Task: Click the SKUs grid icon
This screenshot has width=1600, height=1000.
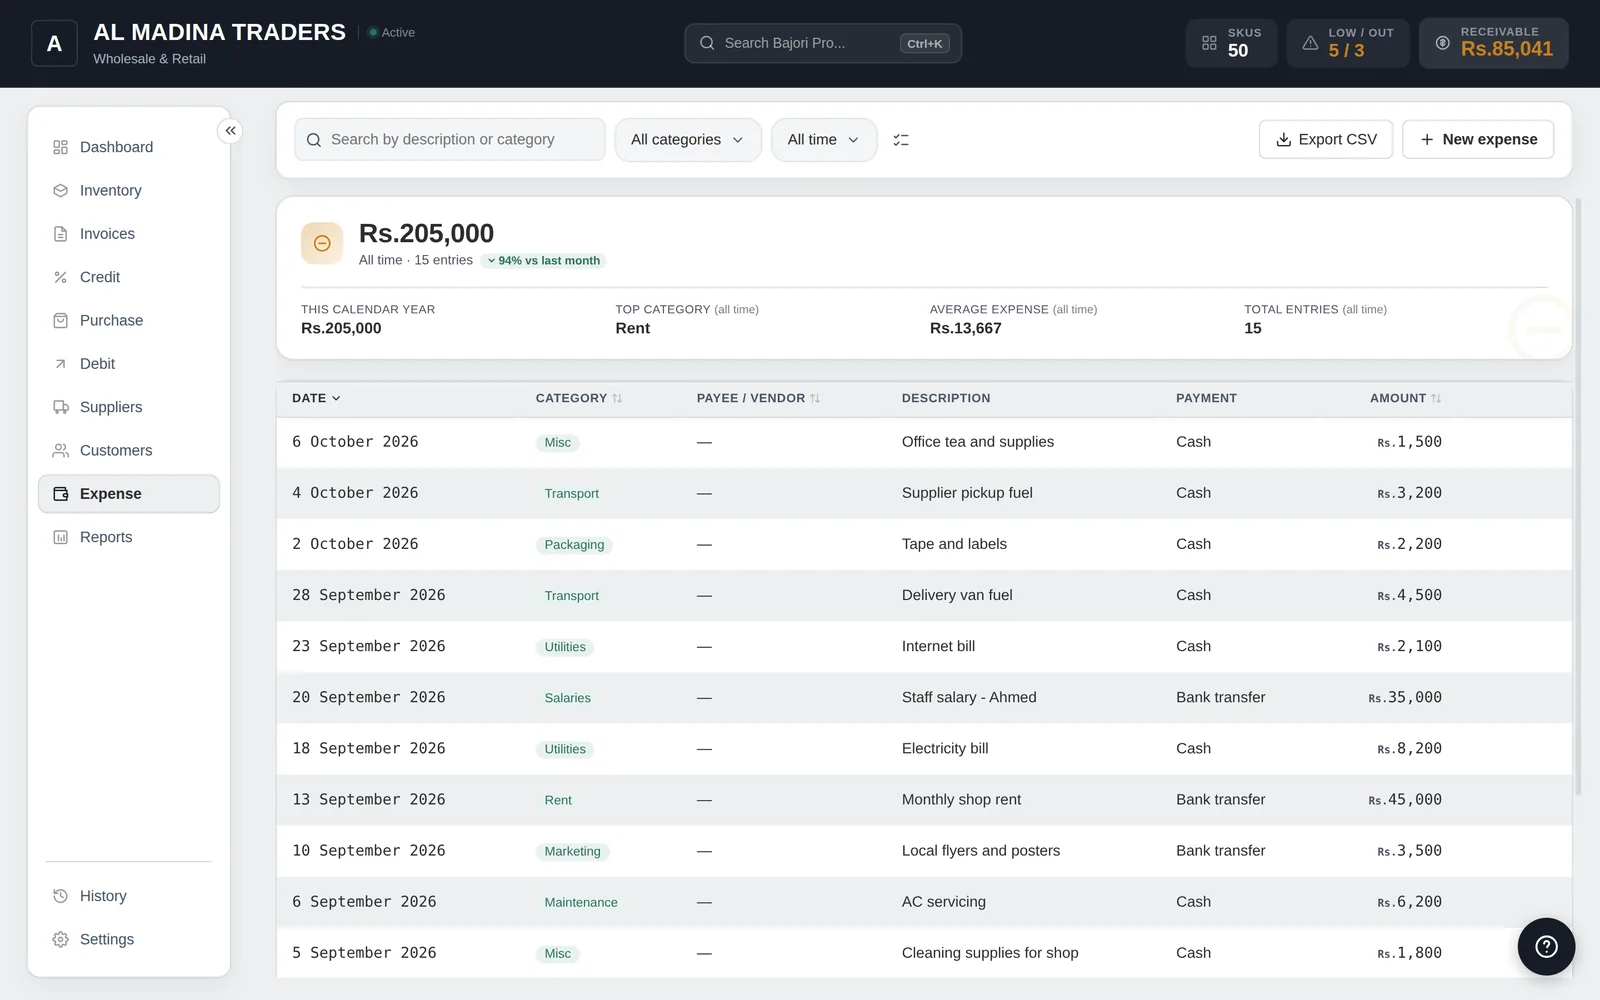Action: (1209, 43)
